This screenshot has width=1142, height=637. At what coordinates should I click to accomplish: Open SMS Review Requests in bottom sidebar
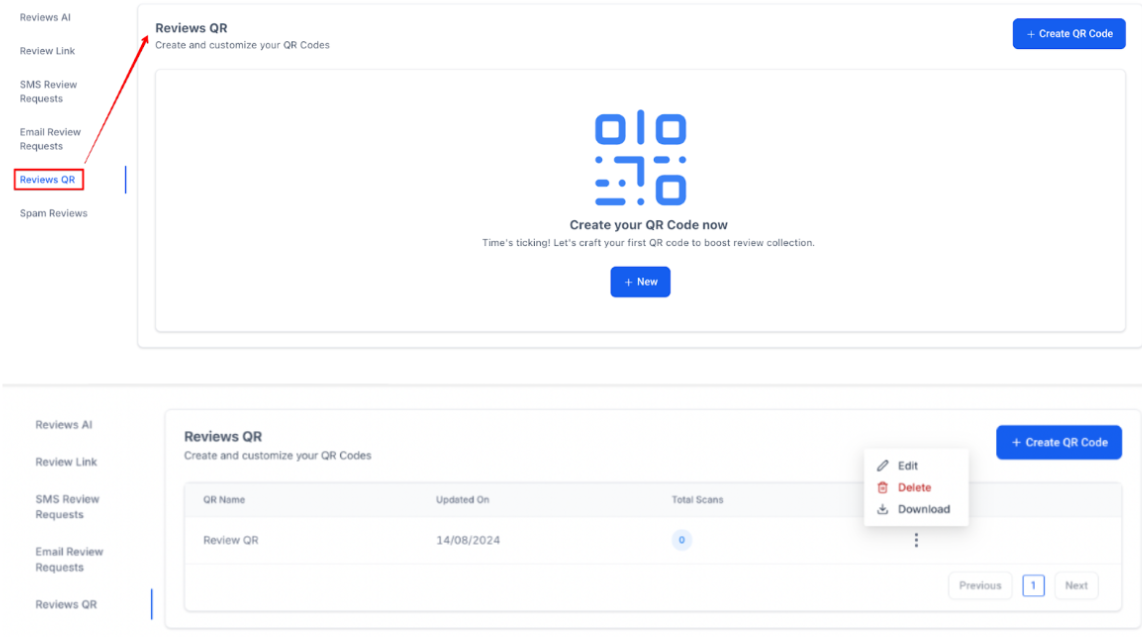click(x=67, y=507)
